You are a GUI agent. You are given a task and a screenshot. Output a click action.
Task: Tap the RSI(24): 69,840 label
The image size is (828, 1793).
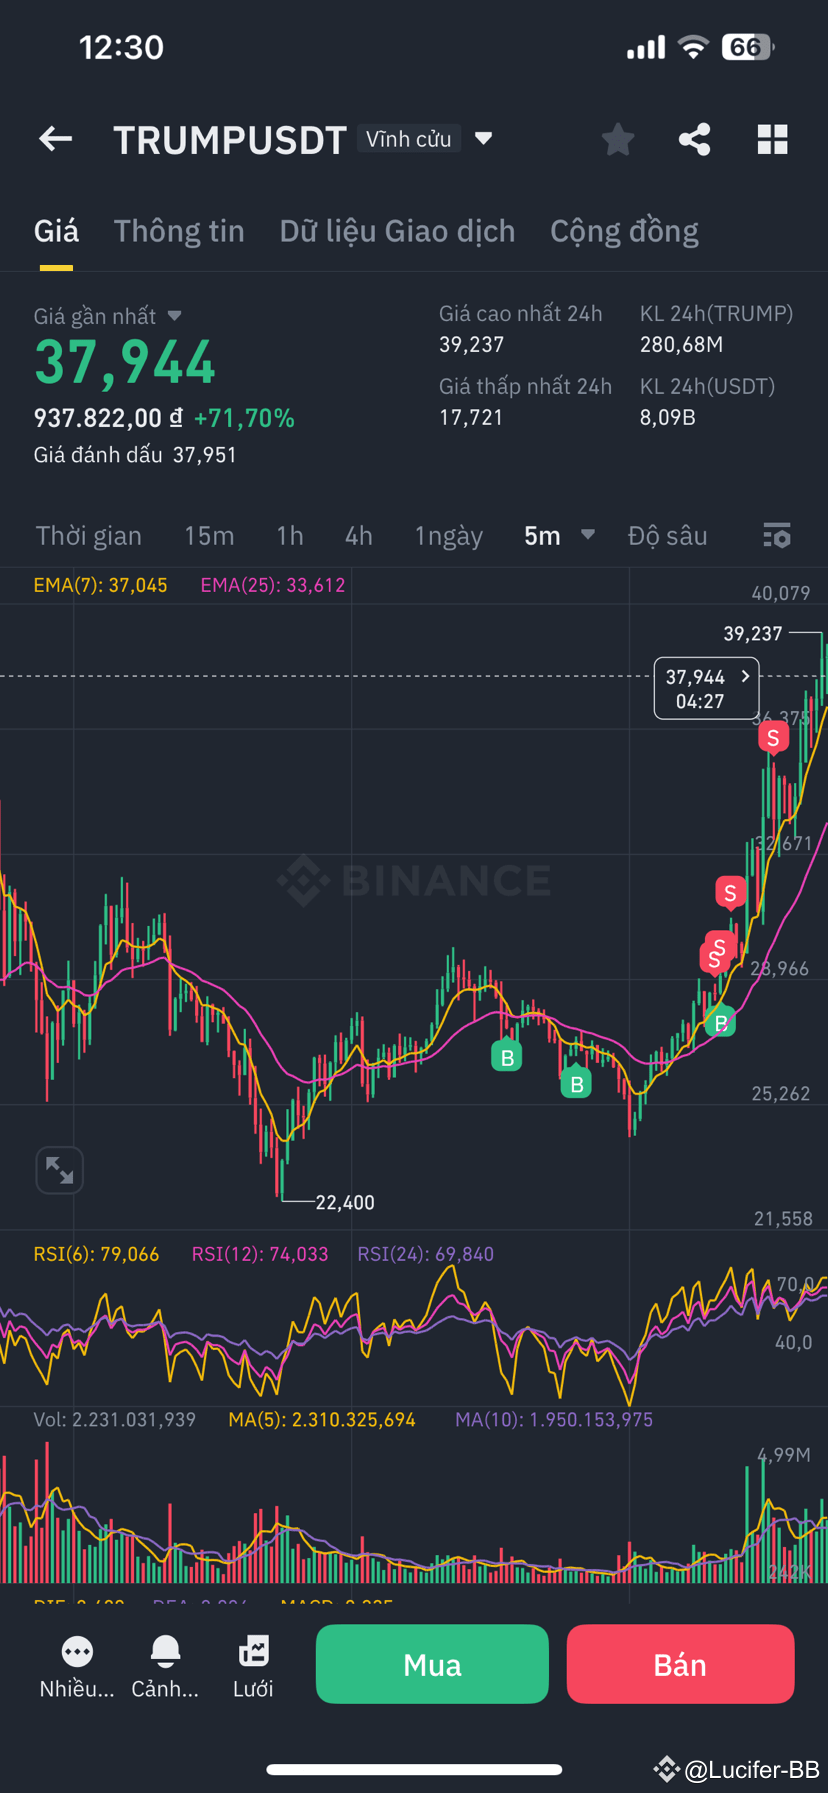[426, 1254]
